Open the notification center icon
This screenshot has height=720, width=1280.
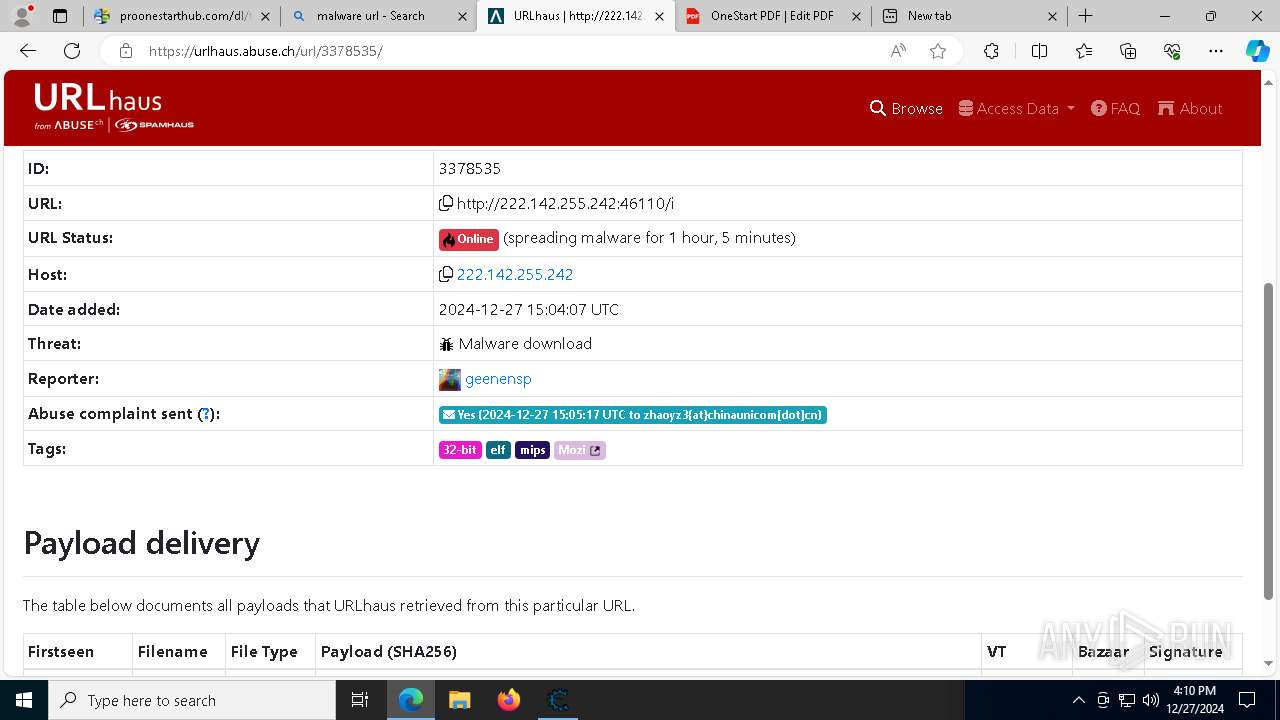pyautogui.click(x=1247, y=700)
